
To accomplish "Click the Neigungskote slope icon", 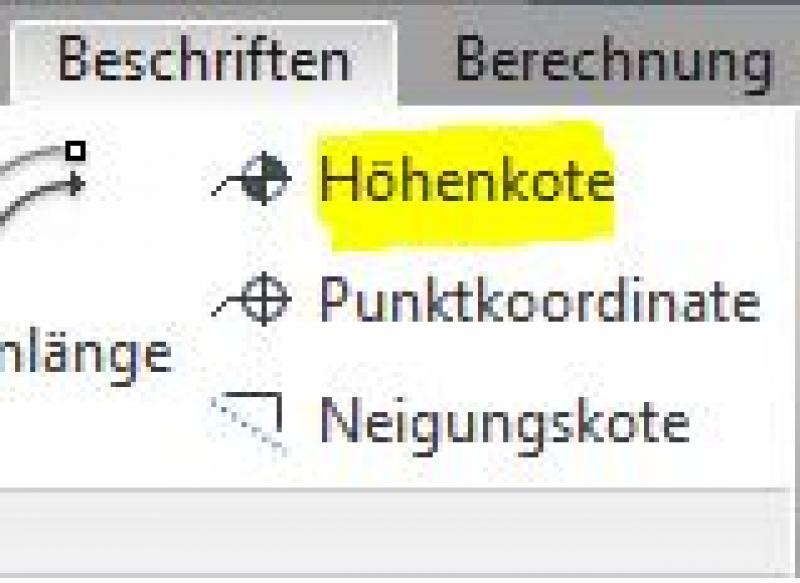I will pyautogui.click(x=250, y=422).
